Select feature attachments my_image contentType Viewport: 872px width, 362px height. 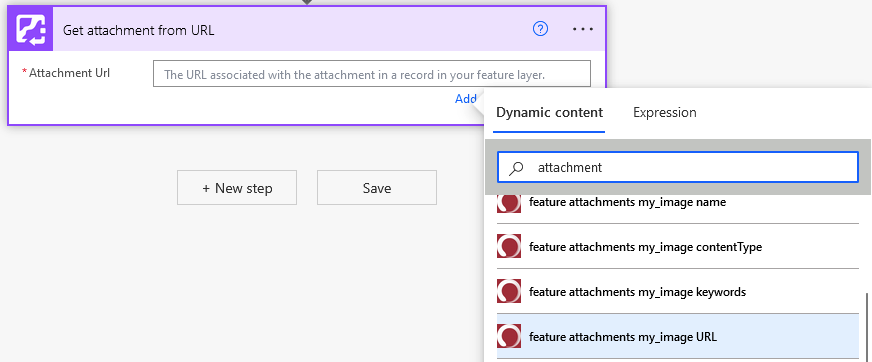pyautogui.click(x=678, y=246)
